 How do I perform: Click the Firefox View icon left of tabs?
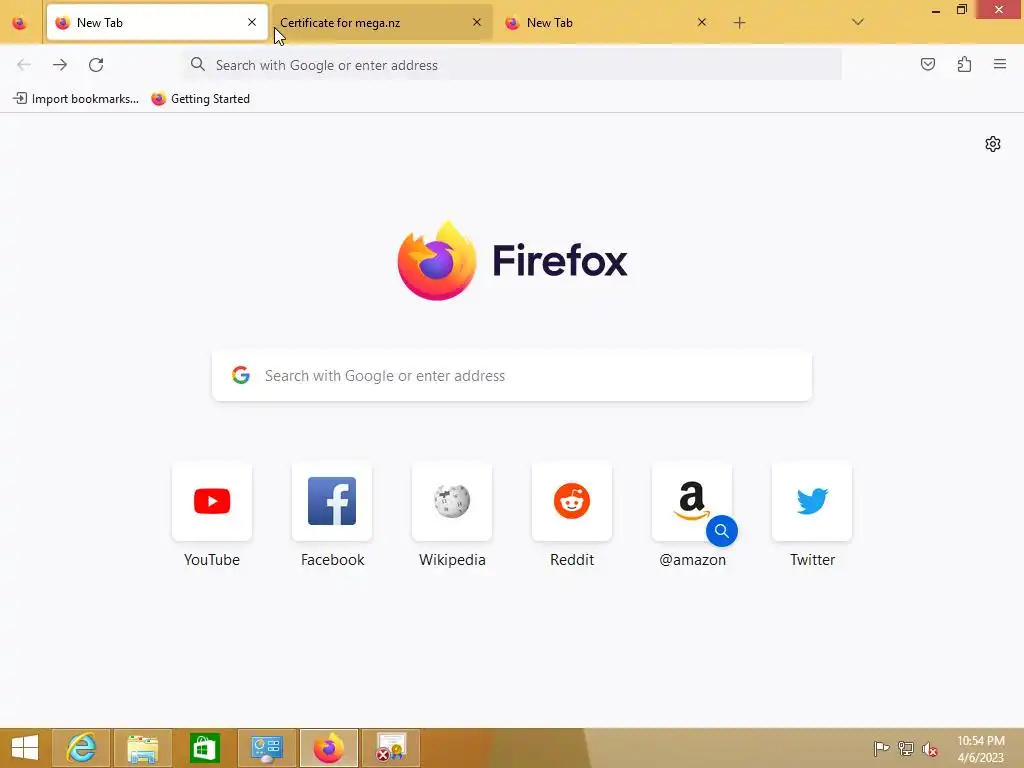(20, 23)
